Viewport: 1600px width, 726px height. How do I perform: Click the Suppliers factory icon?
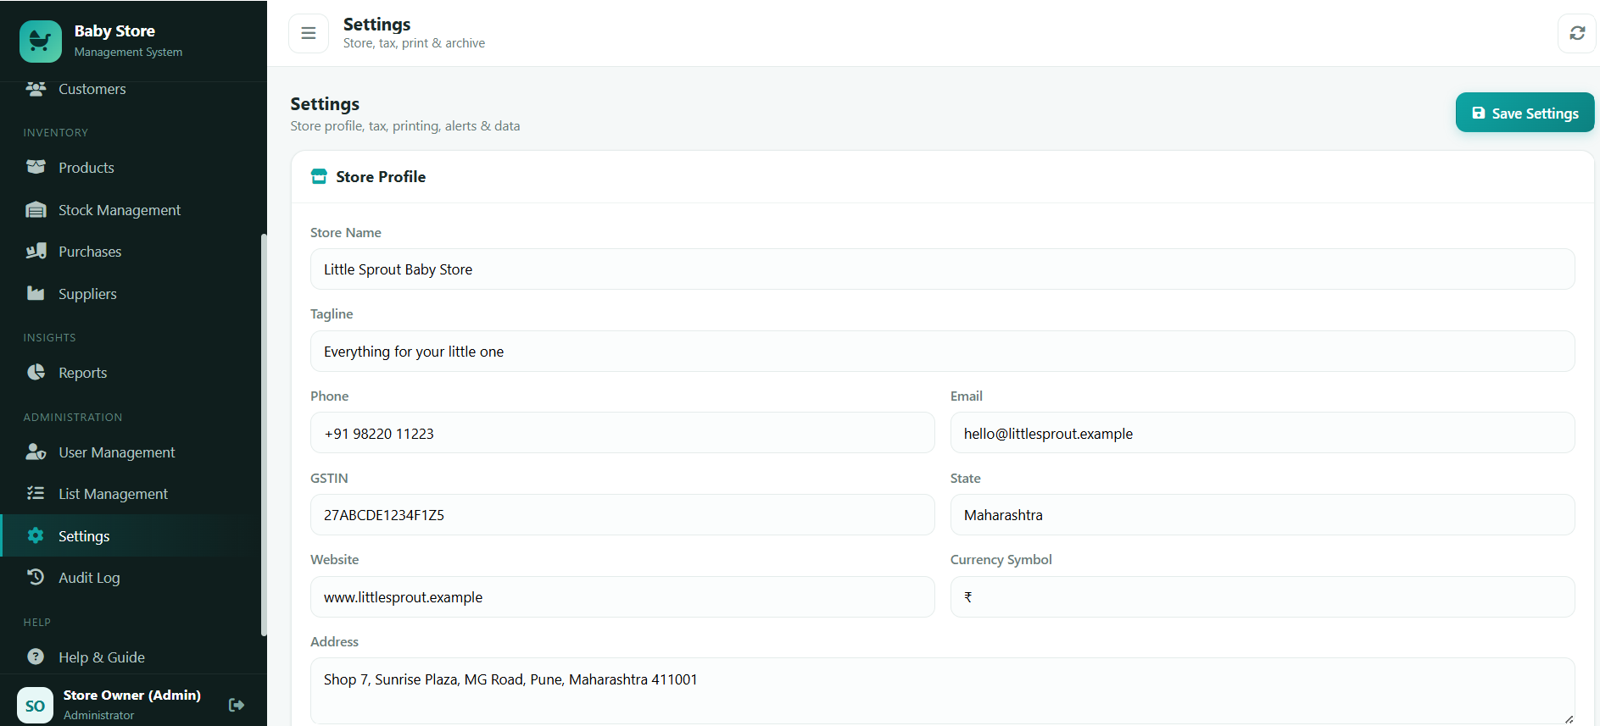point(36,293)
